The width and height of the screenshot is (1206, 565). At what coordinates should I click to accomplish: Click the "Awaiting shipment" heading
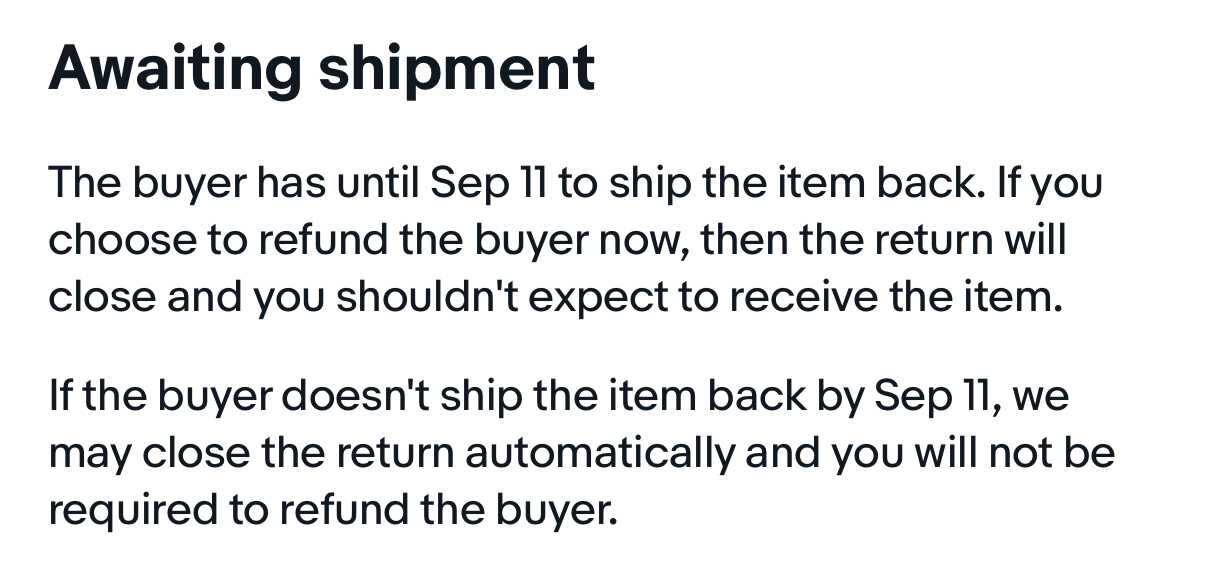(x=321, y=68)
